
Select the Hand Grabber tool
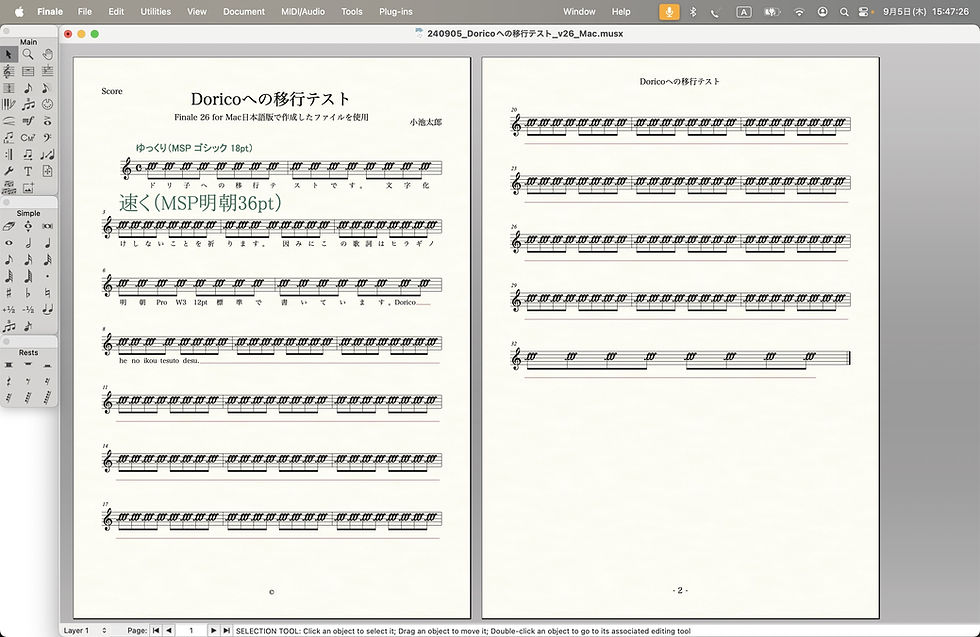(48, 54)
